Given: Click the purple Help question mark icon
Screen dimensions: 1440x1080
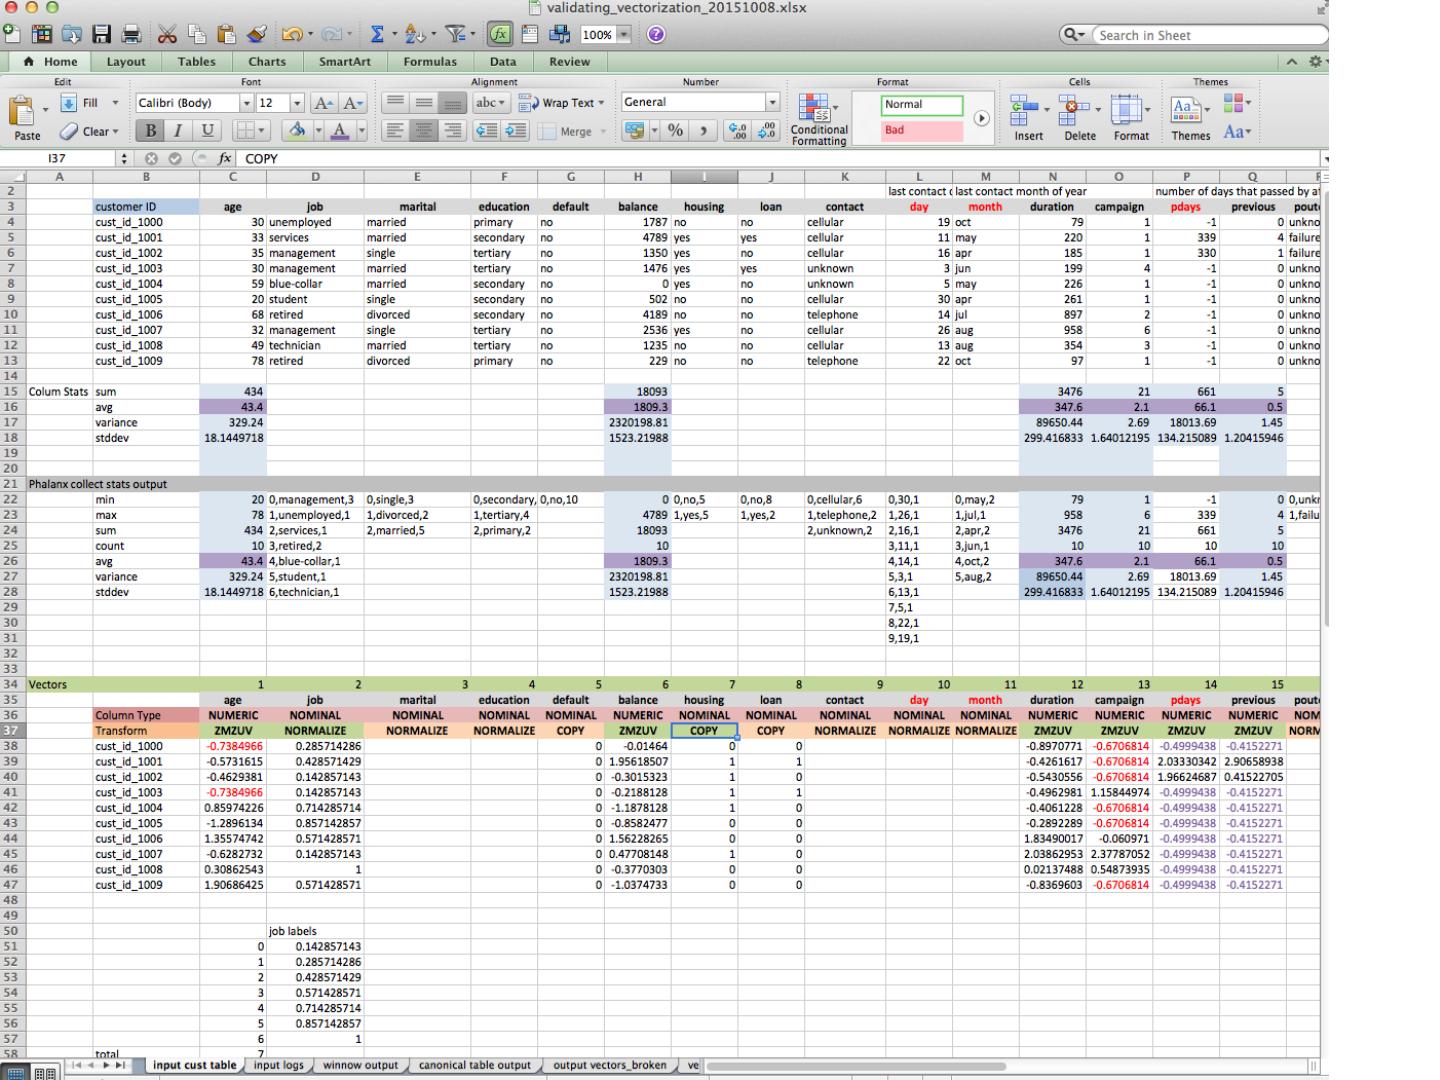Looking at the screenshot, I should click(656, 35).
